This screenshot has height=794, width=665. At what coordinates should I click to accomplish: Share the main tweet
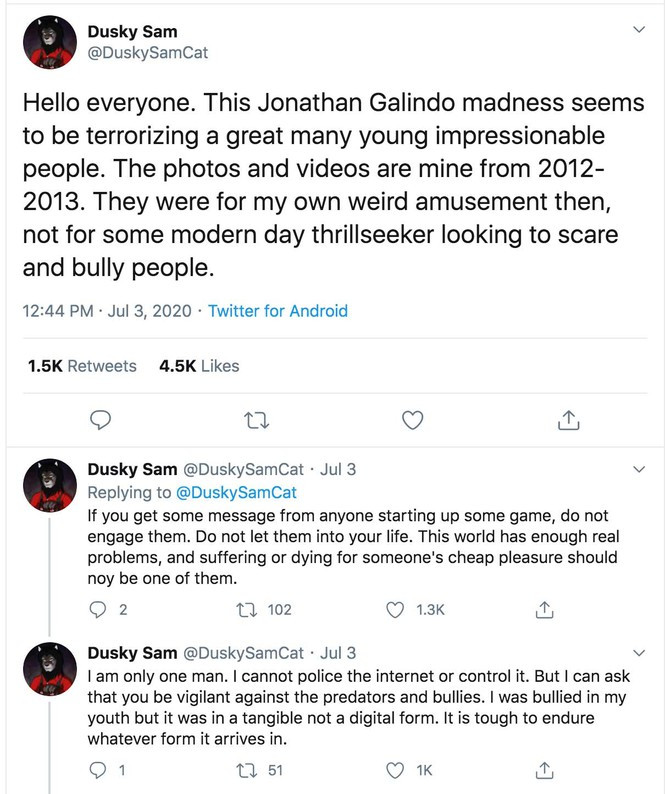click(x=567, y=420)
